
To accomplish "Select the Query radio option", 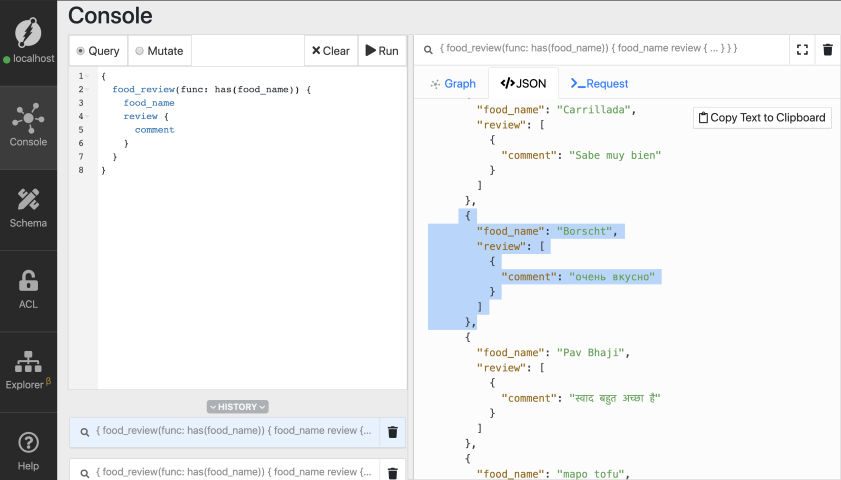I will [98, 51].
